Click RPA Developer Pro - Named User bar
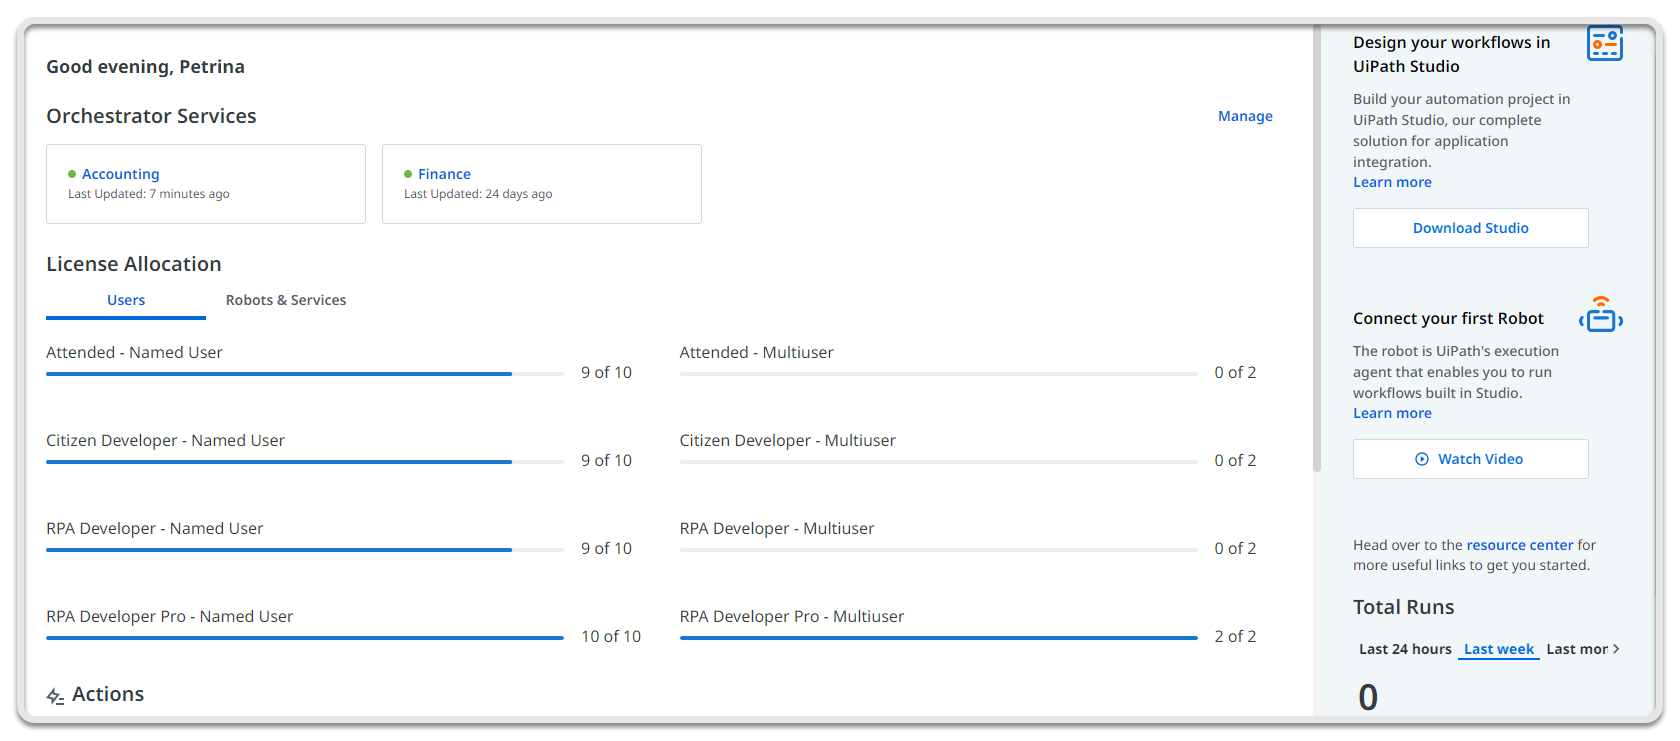1680x741 pixels. [x=305, y=638]
